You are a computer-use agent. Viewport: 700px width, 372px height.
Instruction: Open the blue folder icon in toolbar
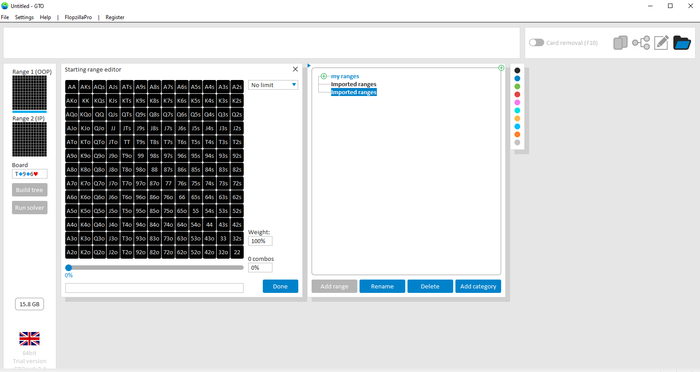click(x=682, y=43)
